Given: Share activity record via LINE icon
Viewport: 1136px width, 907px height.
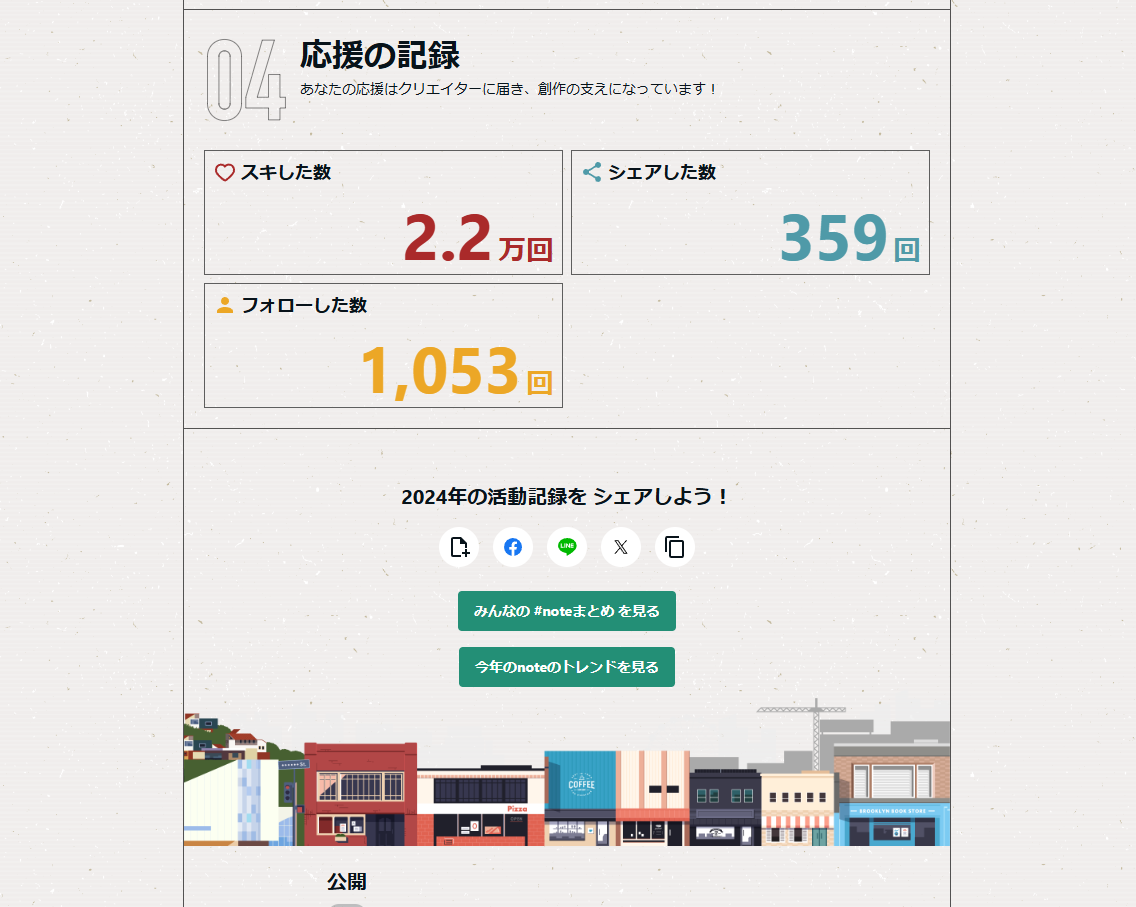Looking at the screenshot, I should [567, 547].
